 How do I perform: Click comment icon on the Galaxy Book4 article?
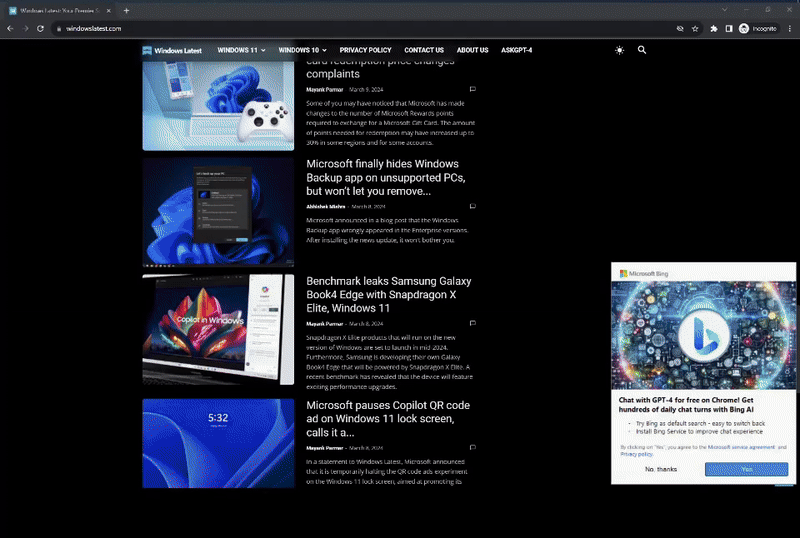pos(472,323)
